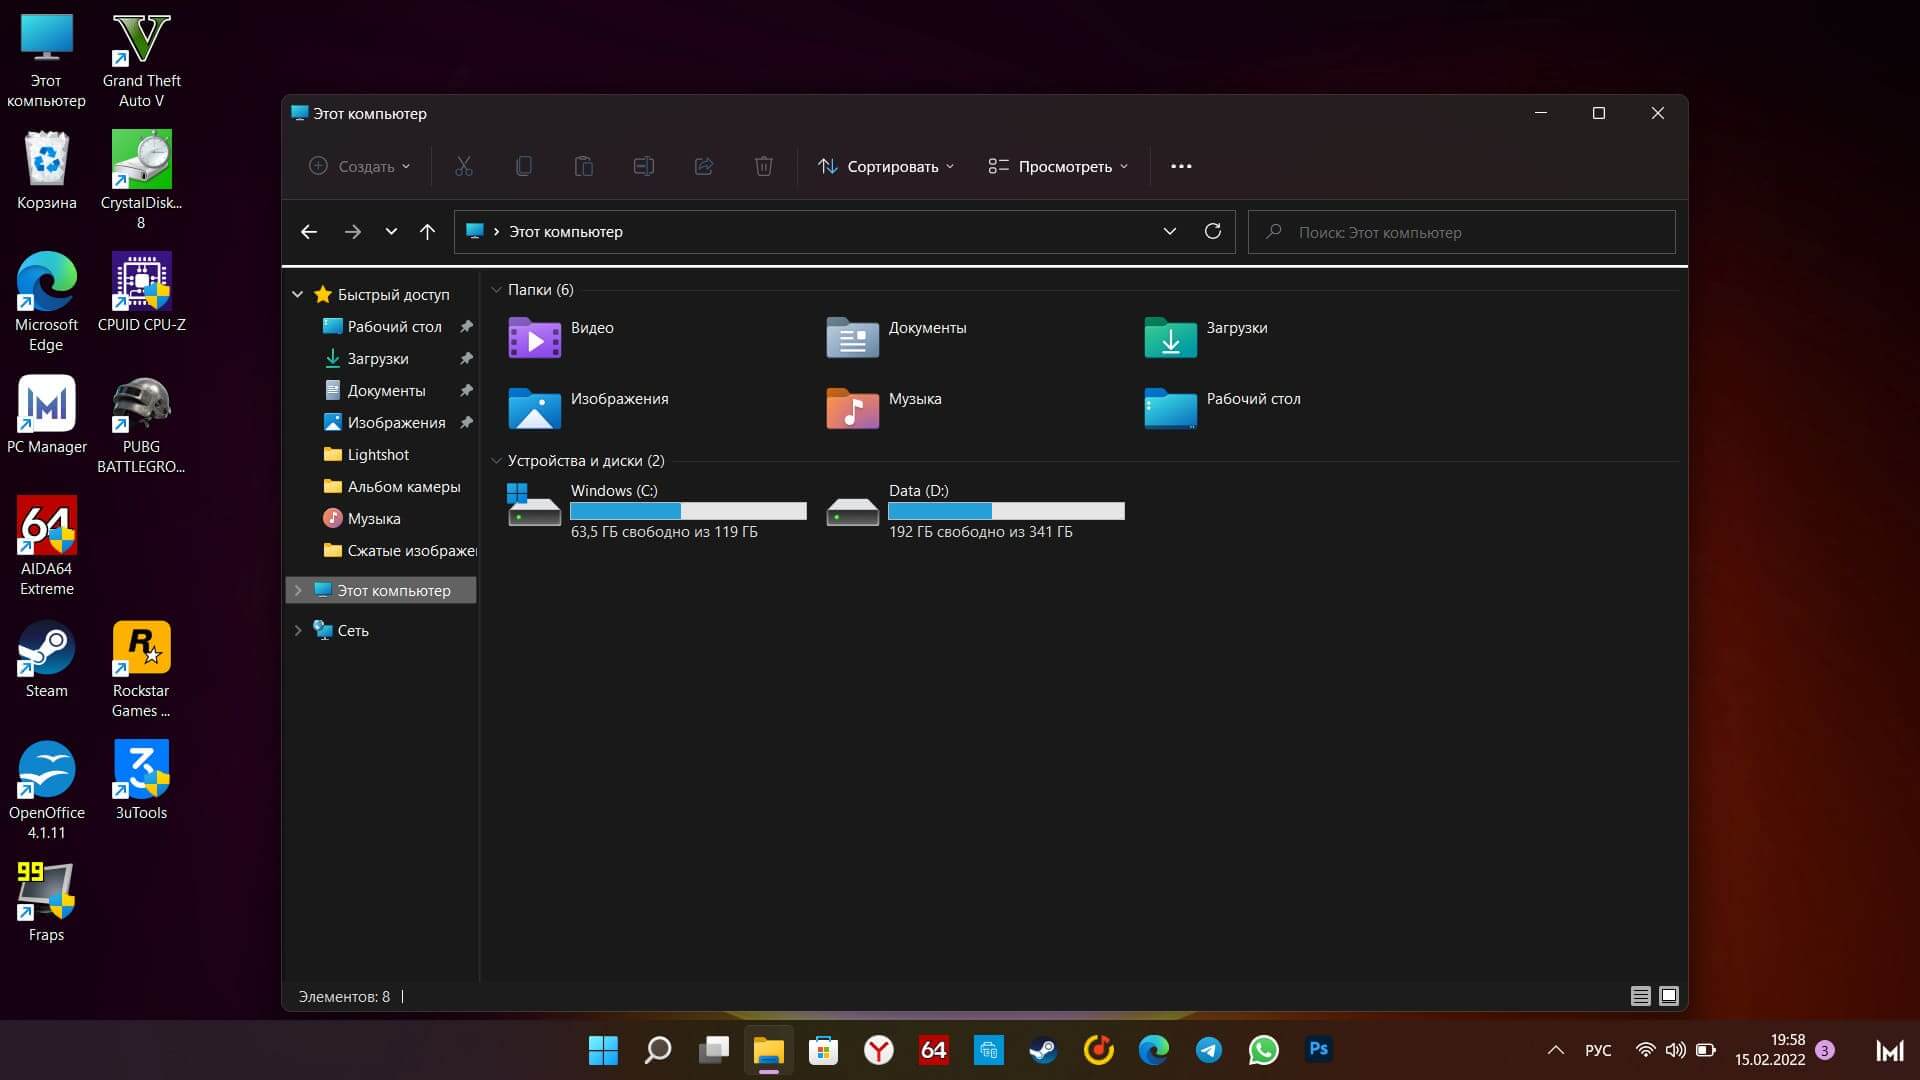
Task: Collapse the Быстрый доступ tree section
Action: [297, 294]
